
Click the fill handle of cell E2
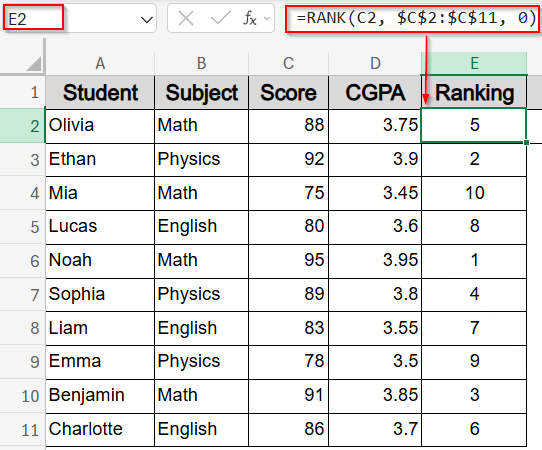point(526,142)
